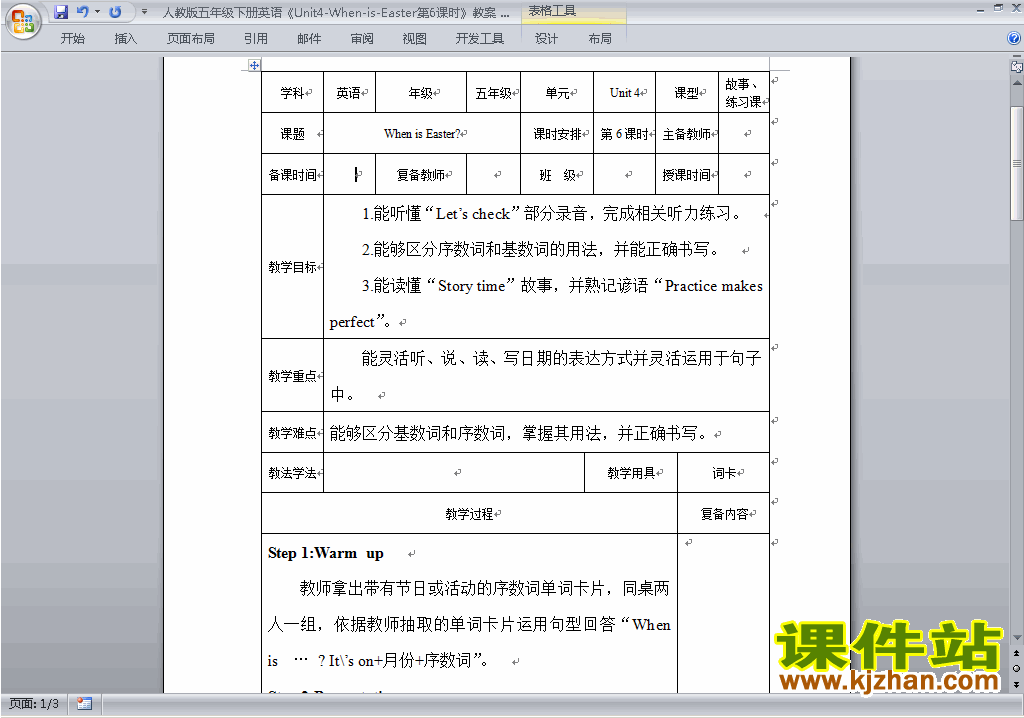This screenshot has height=718, width=1024.
Task: Open the Office button menu
Action: tap(23, 22)
